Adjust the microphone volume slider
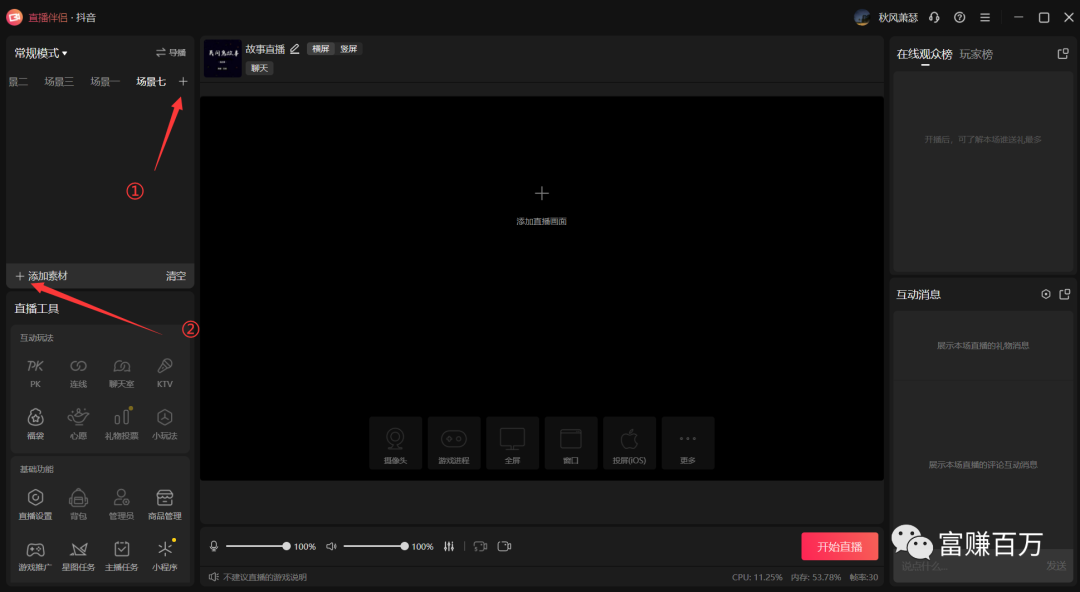 point(256,546)
